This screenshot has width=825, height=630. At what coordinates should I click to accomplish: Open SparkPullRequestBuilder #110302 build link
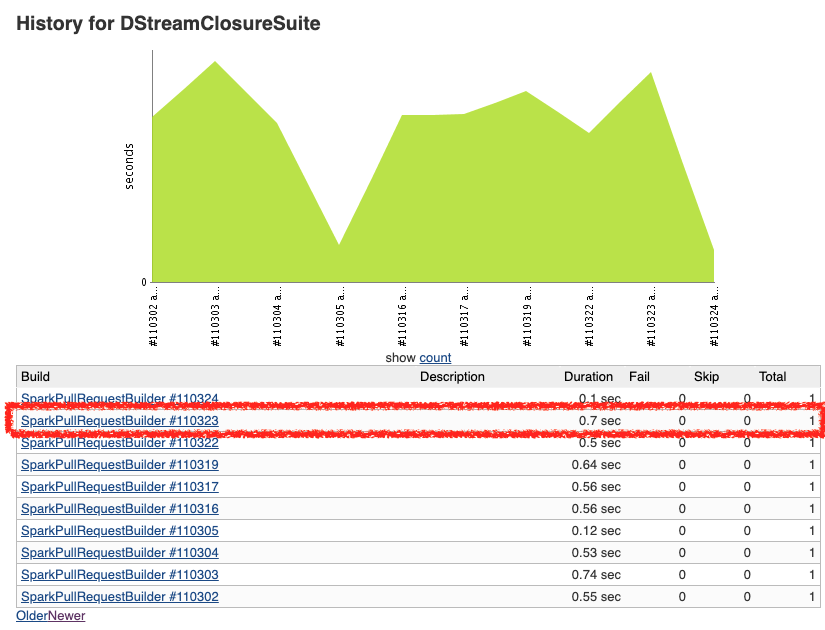[x=119, y=597]
